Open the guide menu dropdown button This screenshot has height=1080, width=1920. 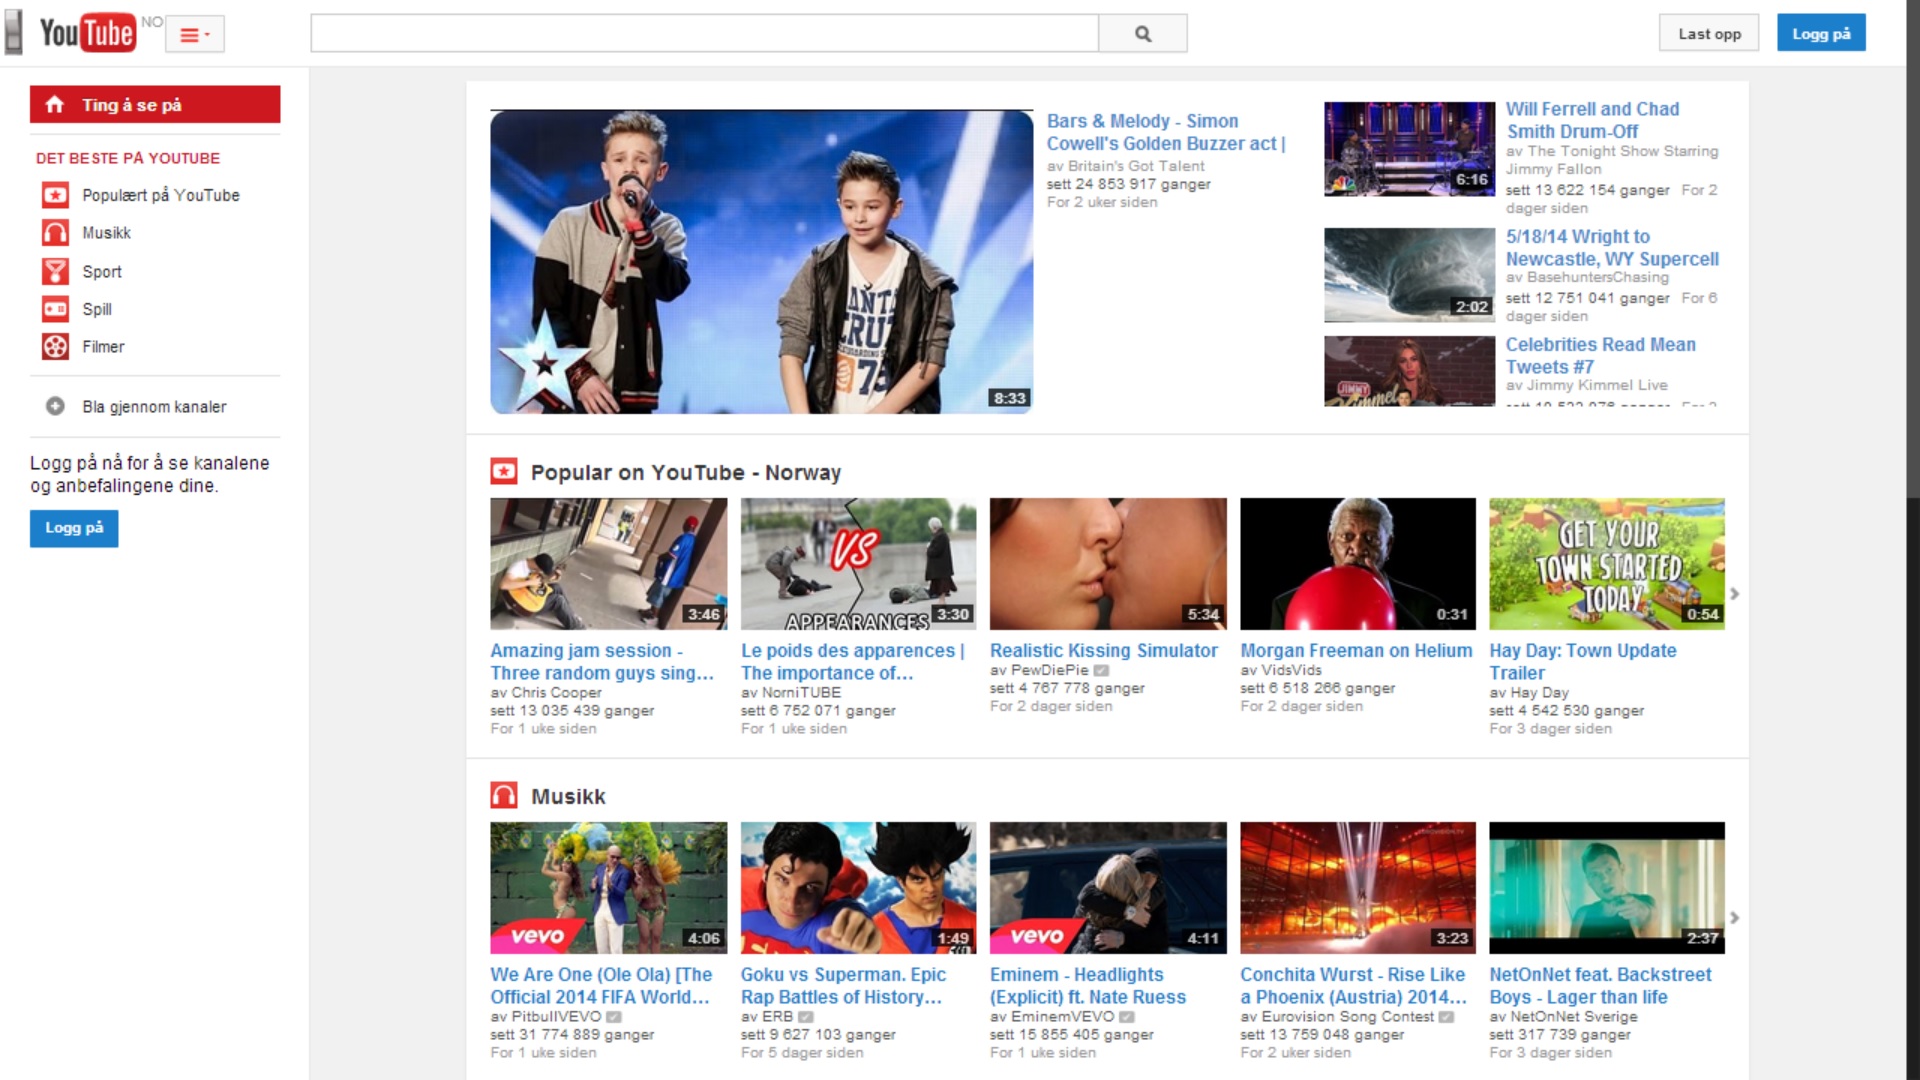click(x=195, y=34)
